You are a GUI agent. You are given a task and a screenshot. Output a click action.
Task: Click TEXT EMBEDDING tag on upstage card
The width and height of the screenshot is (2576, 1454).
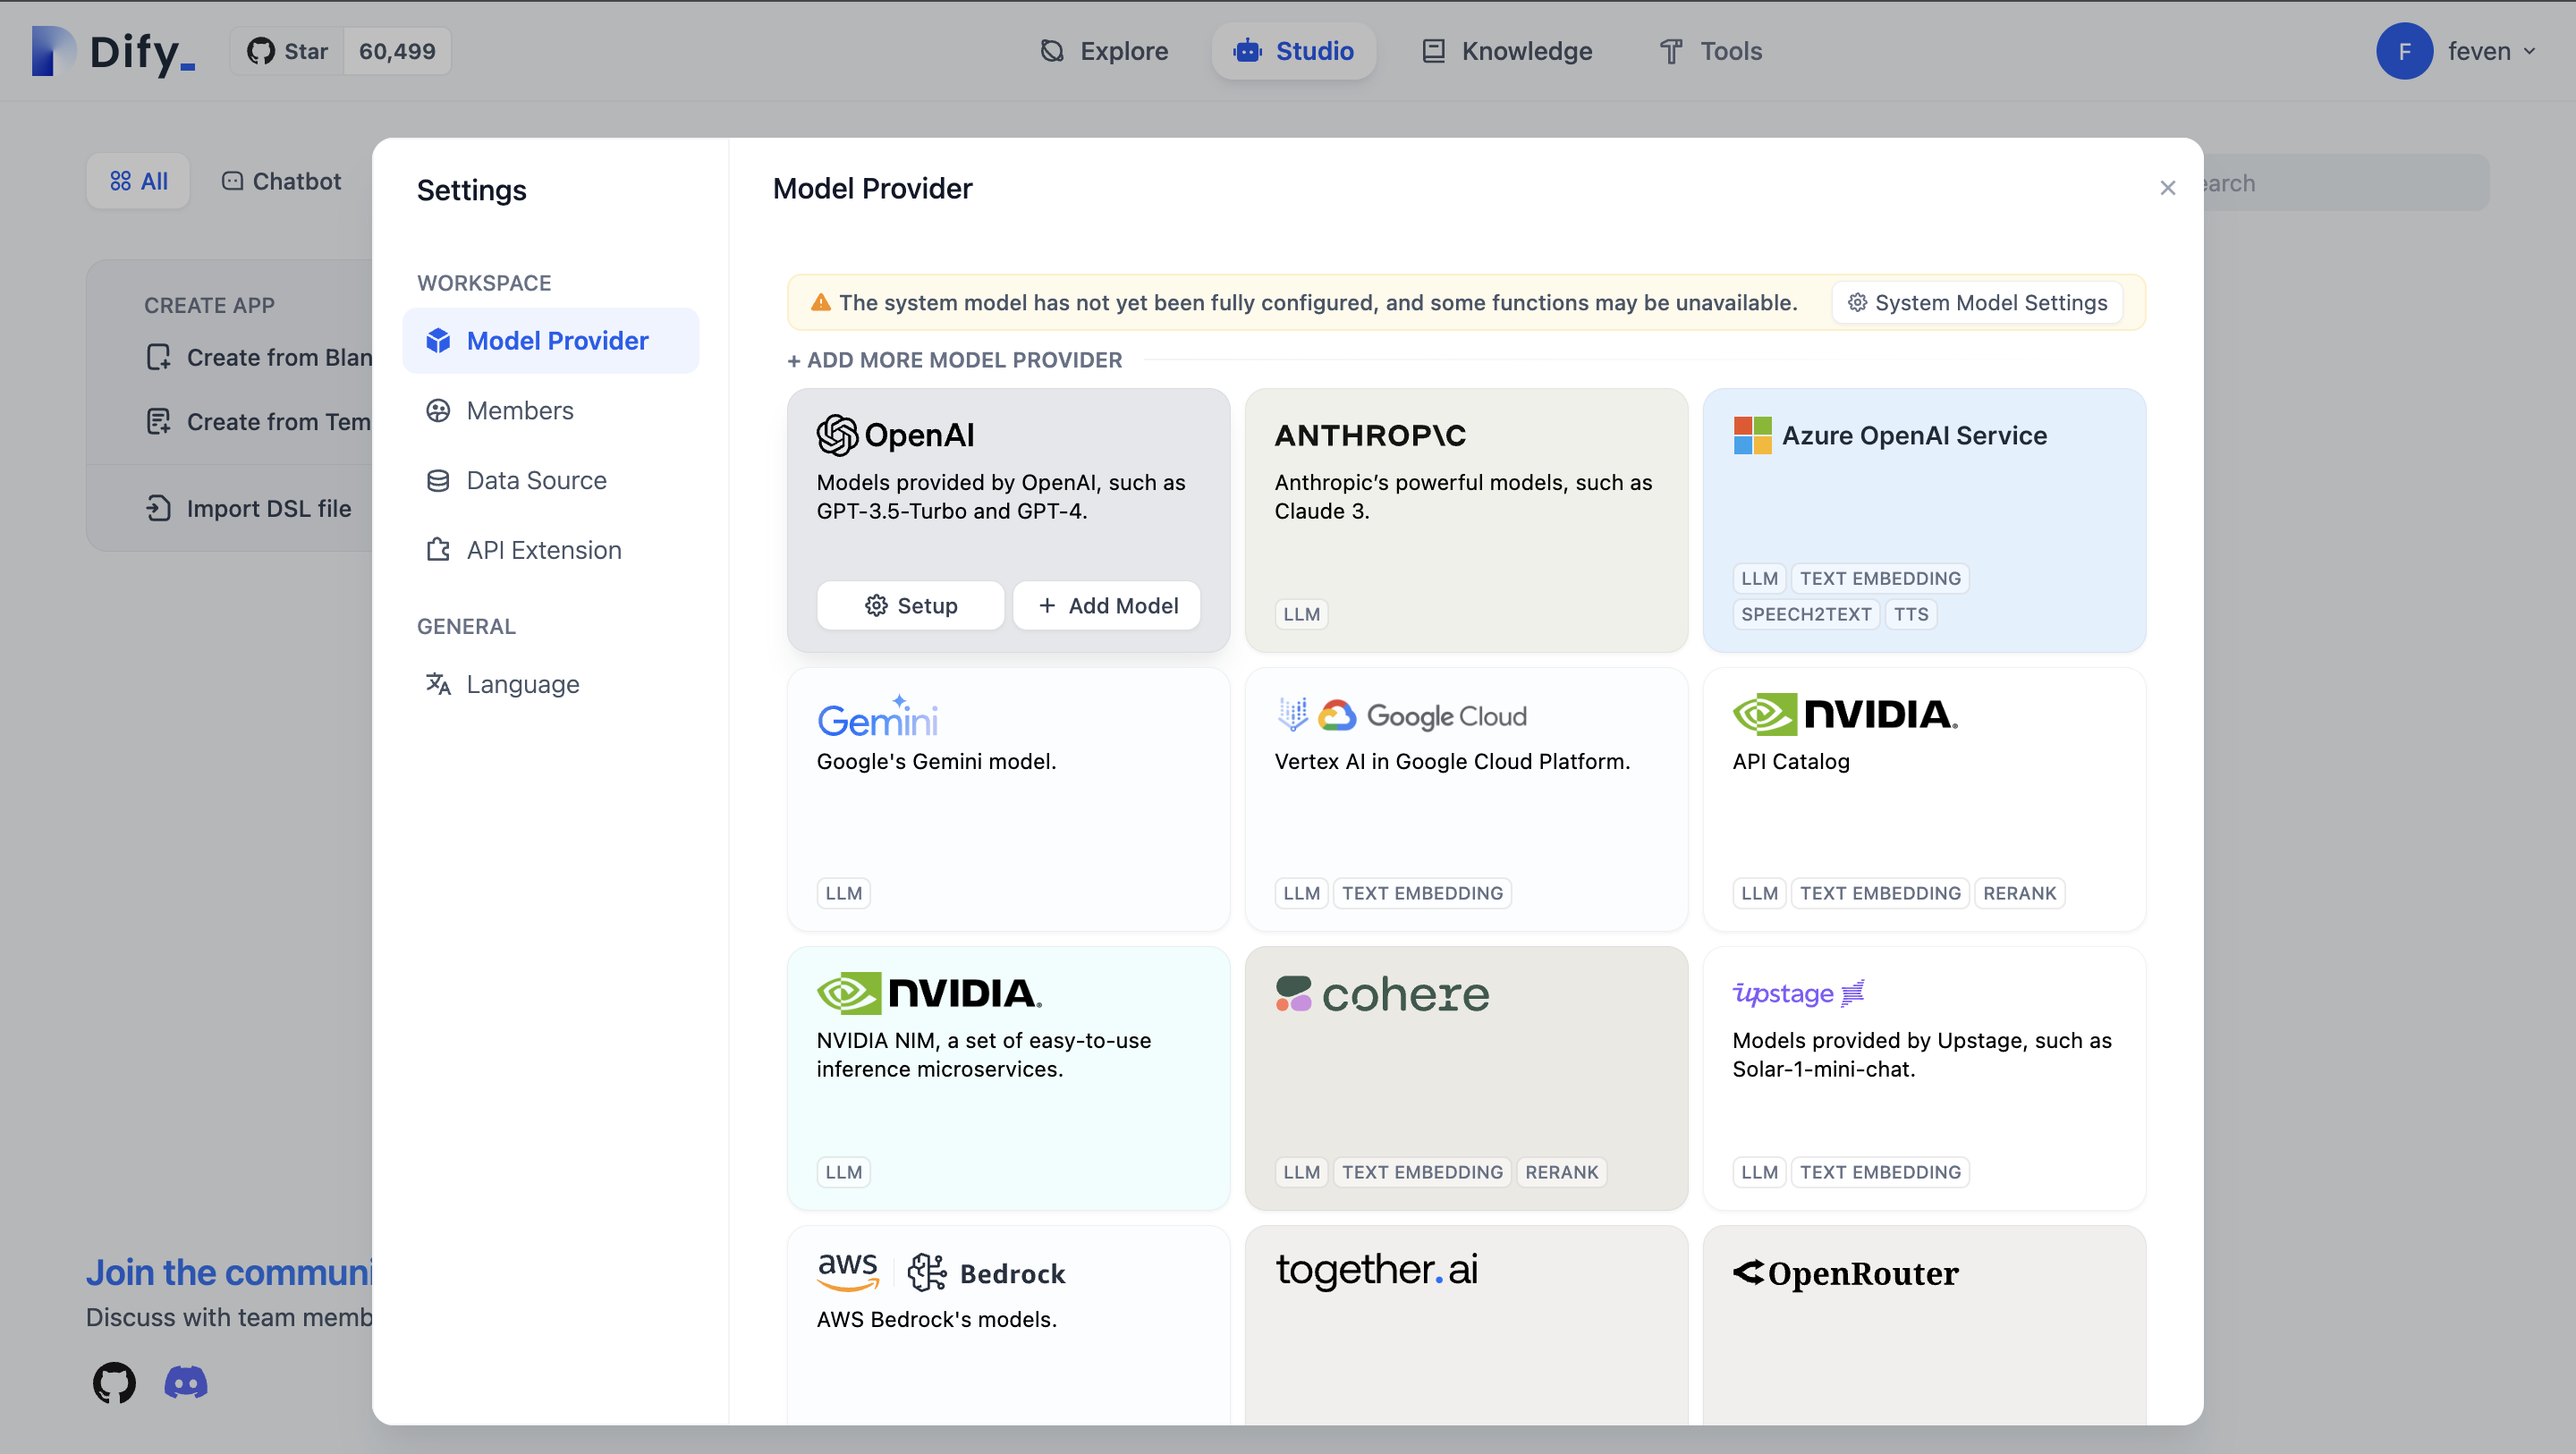click(x=1880, y=1172)
